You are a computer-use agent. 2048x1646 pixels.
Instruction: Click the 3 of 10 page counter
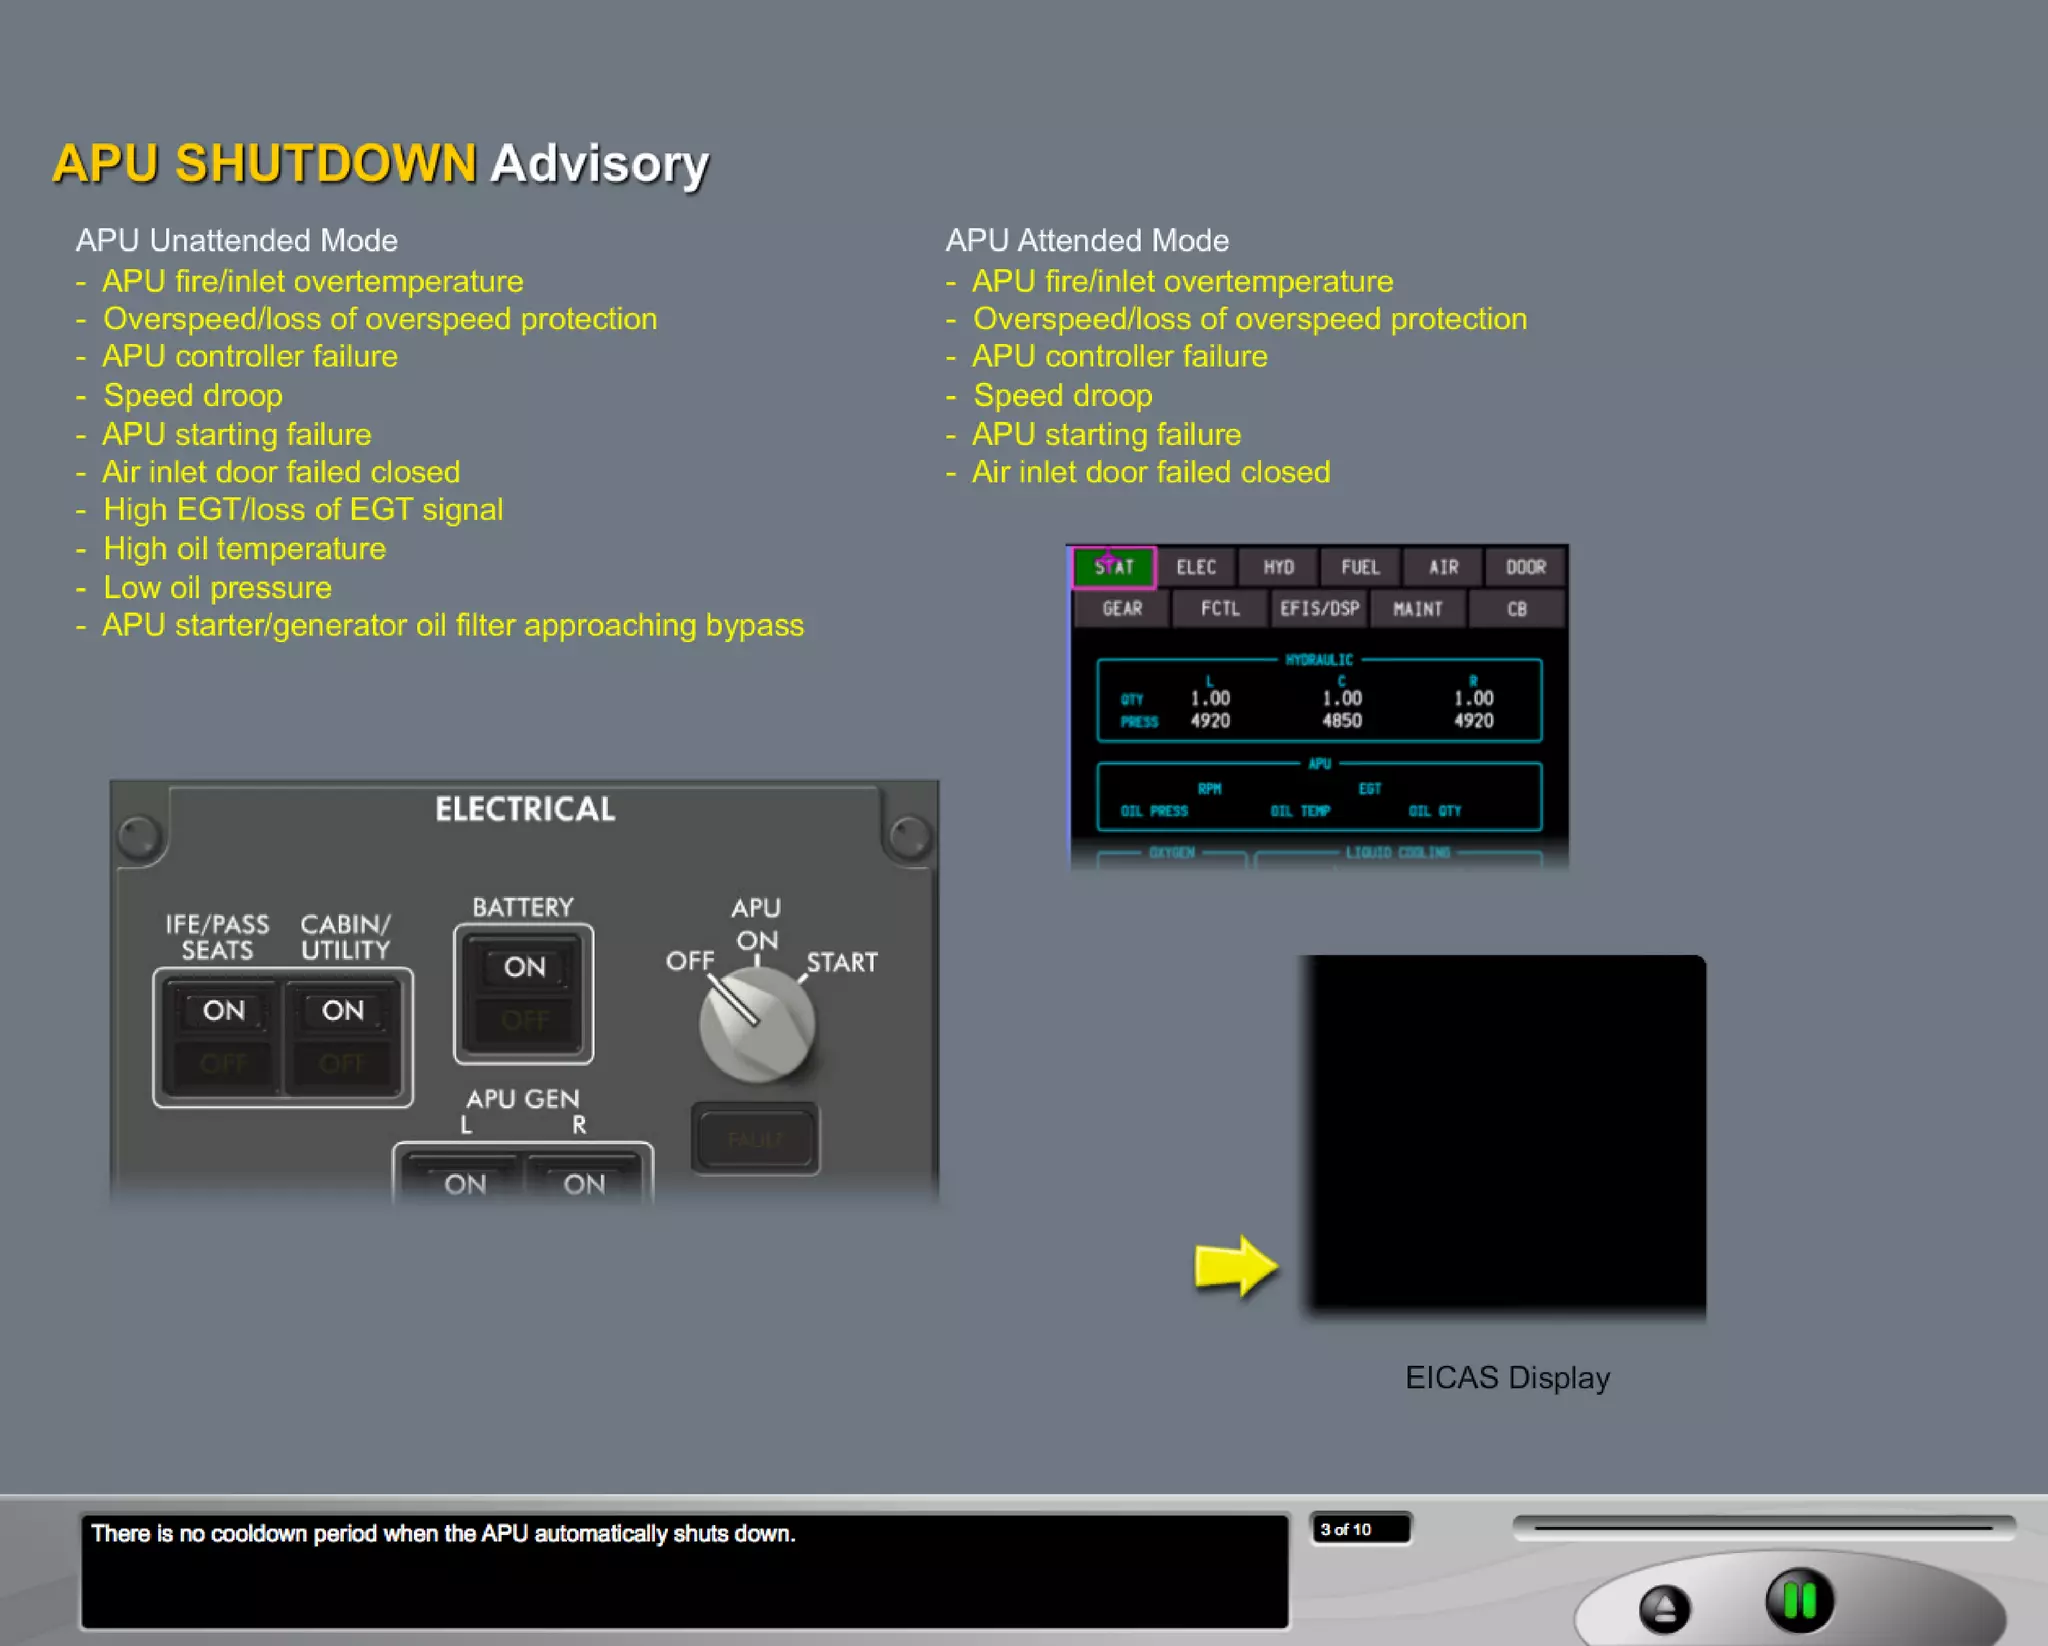tap(1360, 1529)
